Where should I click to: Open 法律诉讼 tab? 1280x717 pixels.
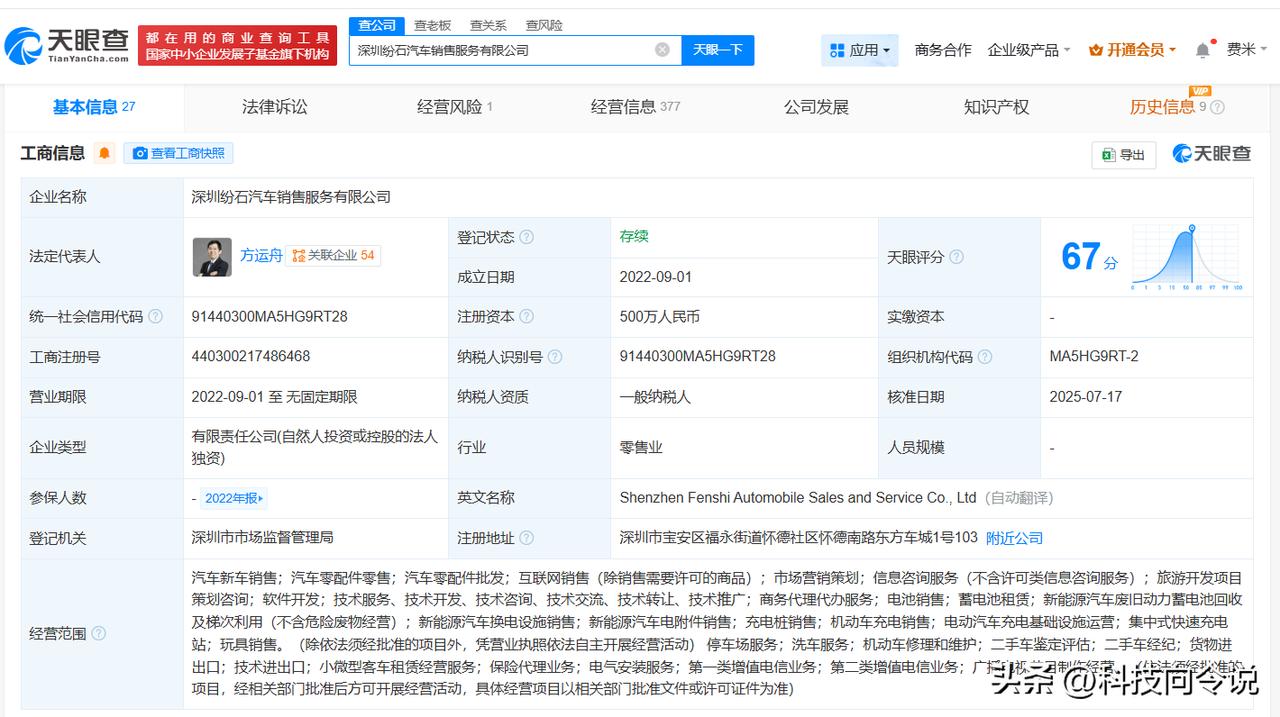pos(275,107)
